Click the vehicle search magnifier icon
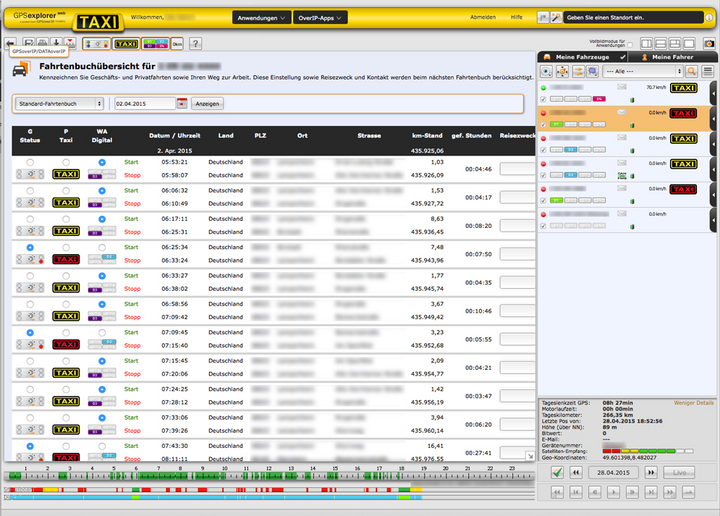 691,71
